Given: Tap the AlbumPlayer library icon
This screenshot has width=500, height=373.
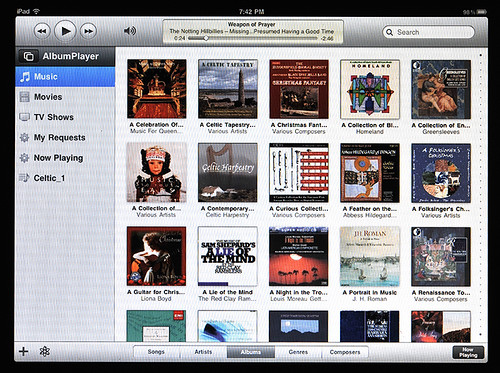Looking at the screenshot, I should click(x=29, y=56).
